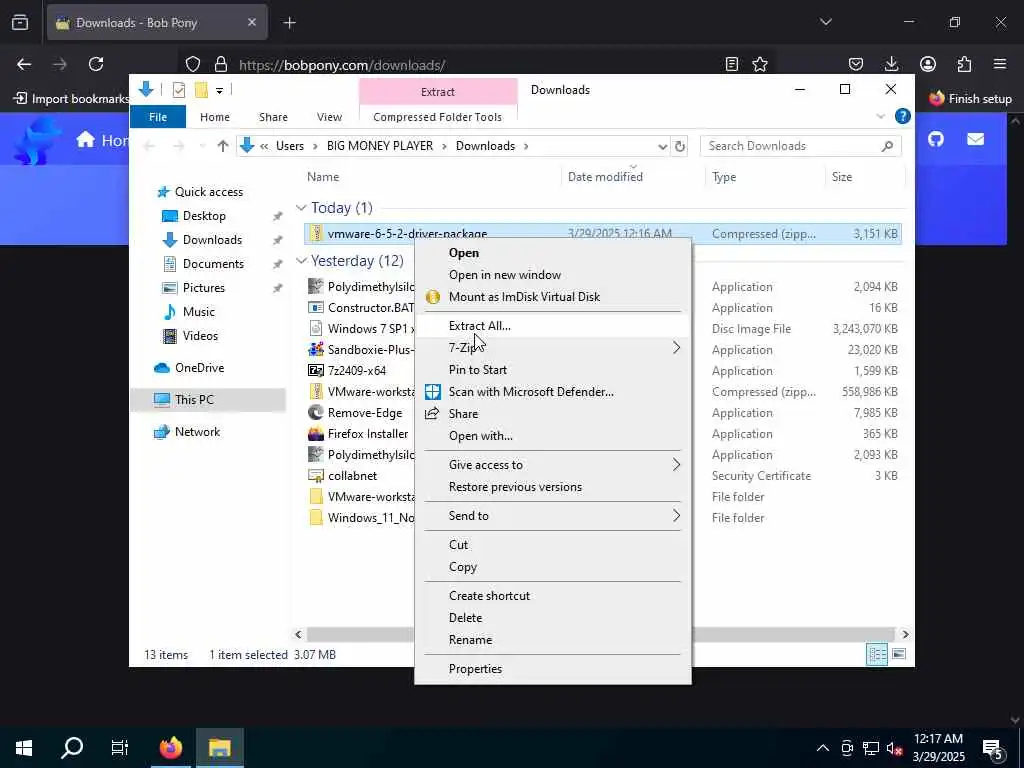Select Open in new window entry
1024x768 pixels.
(x=552, y=275)
